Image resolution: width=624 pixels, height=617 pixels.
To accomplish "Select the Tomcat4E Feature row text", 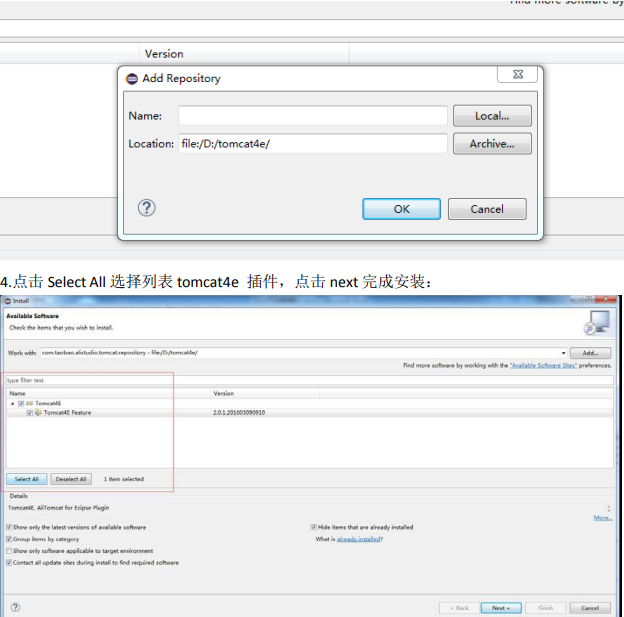I will (67, 413).
